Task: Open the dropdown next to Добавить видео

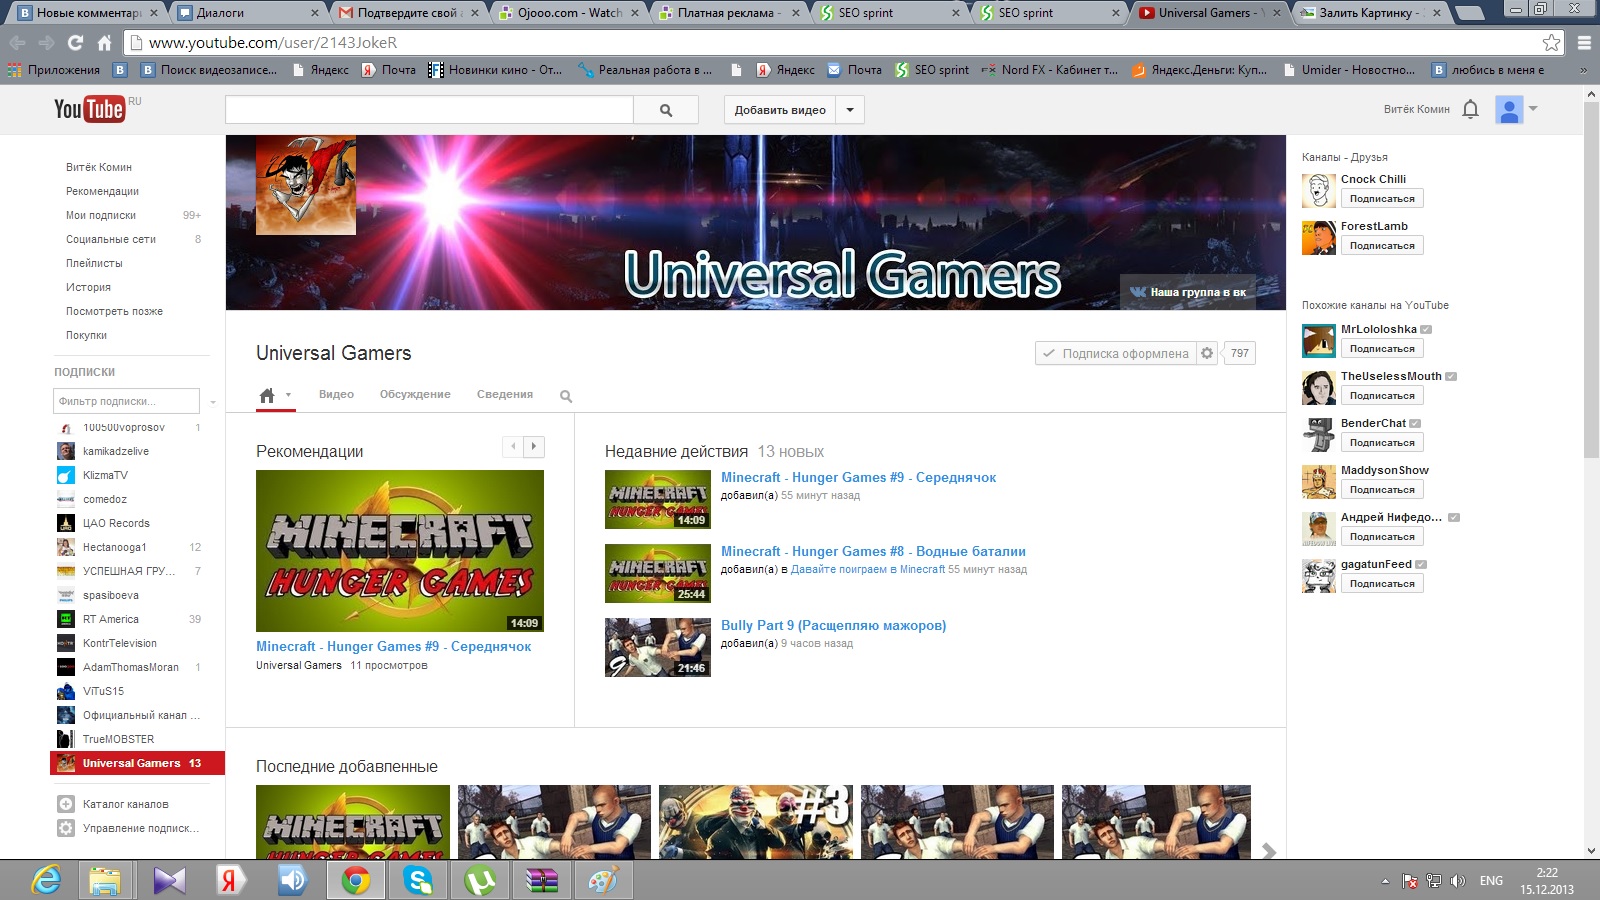Action: (x=850, y=110)
